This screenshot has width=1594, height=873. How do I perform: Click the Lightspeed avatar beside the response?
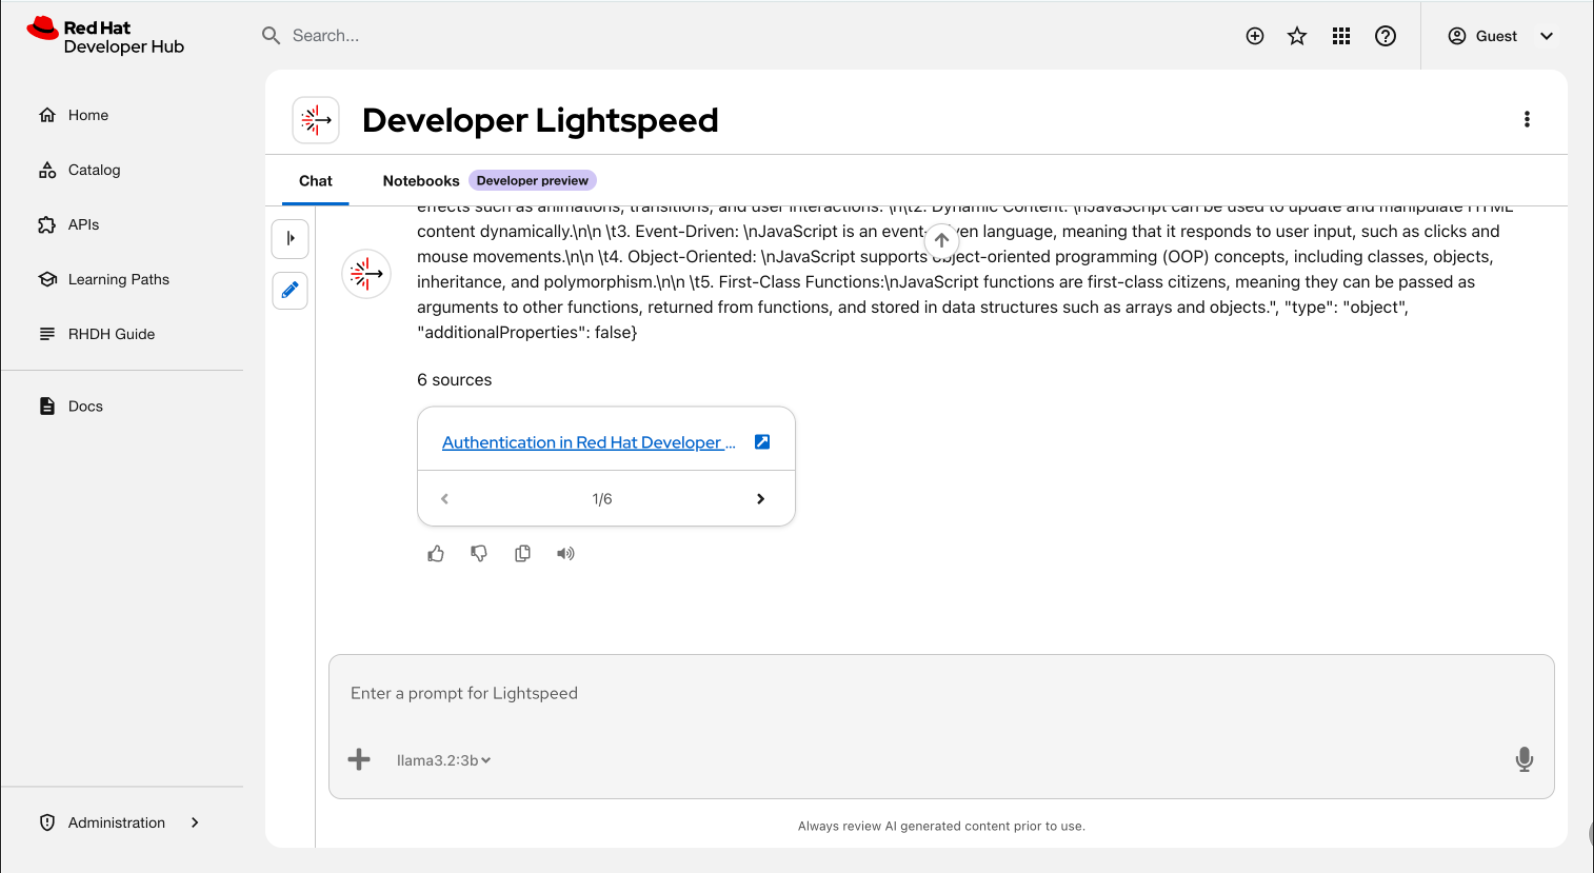point(366,274)
